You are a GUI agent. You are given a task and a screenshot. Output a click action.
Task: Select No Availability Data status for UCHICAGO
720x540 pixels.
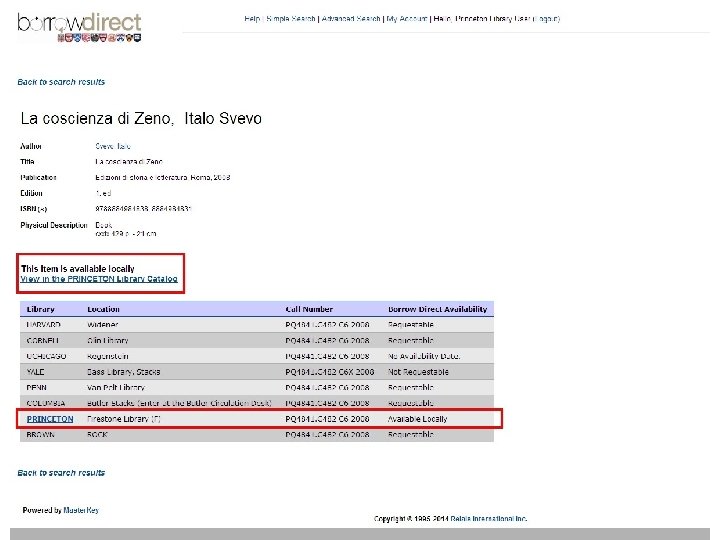(424, 356)
